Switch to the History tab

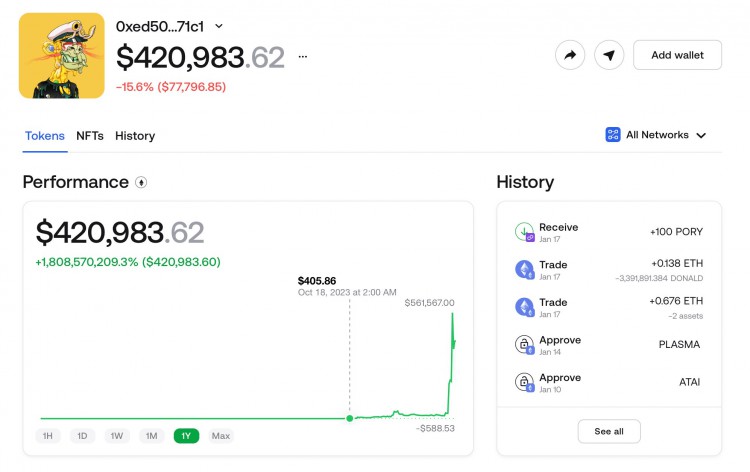click(x=135, y=136)
